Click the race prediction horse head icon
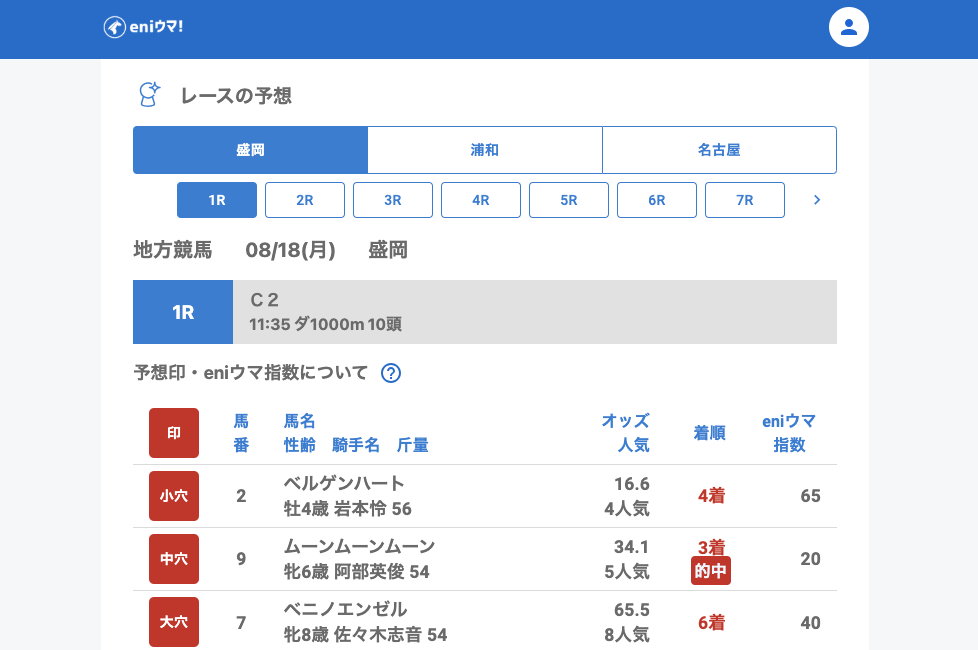 [x=148, y=95]
